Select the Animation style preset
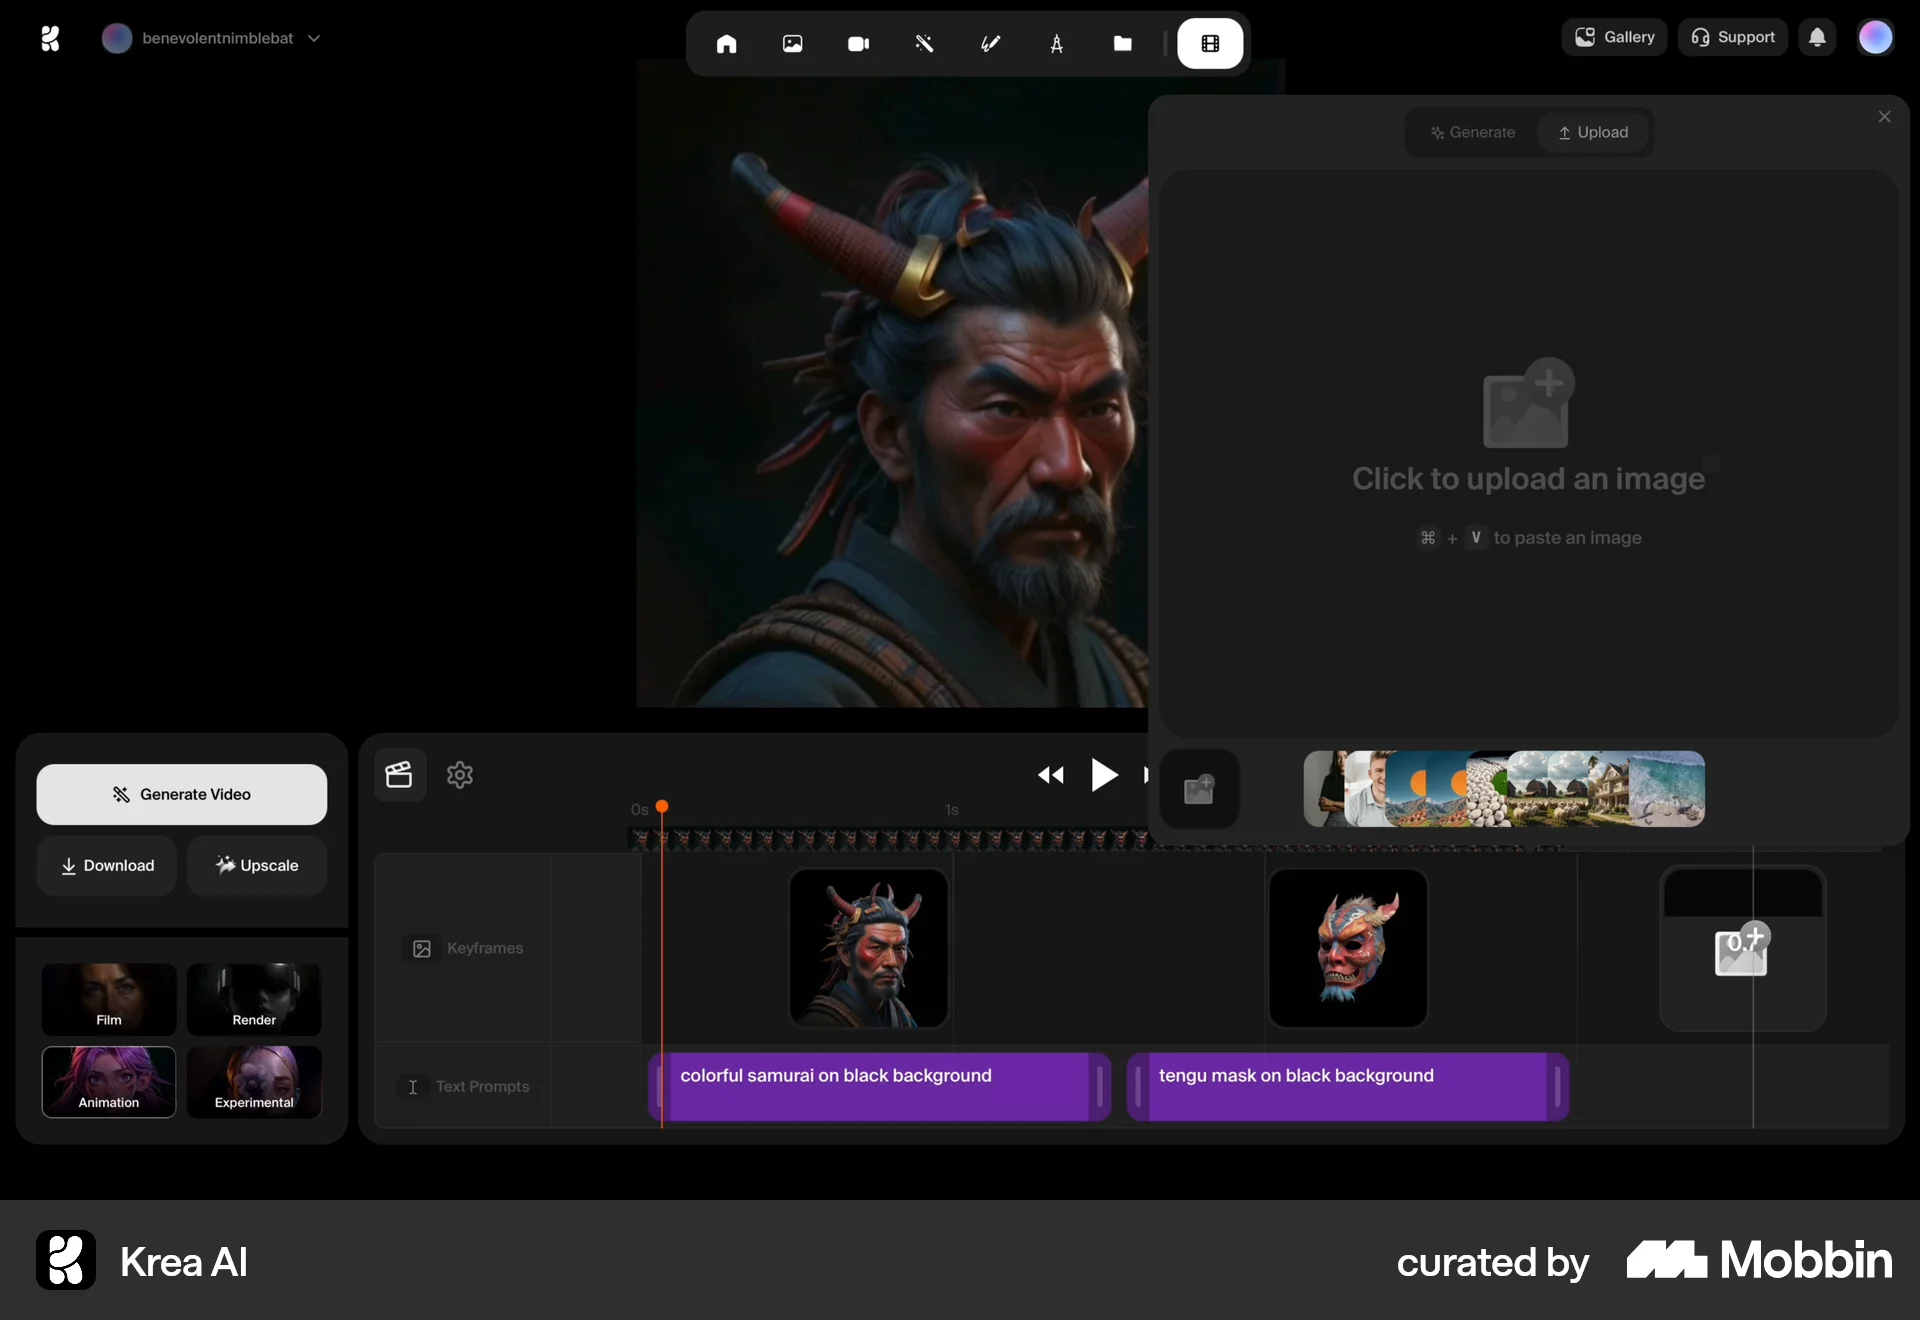1920x1320 pixels. [x=109, y=1082]
